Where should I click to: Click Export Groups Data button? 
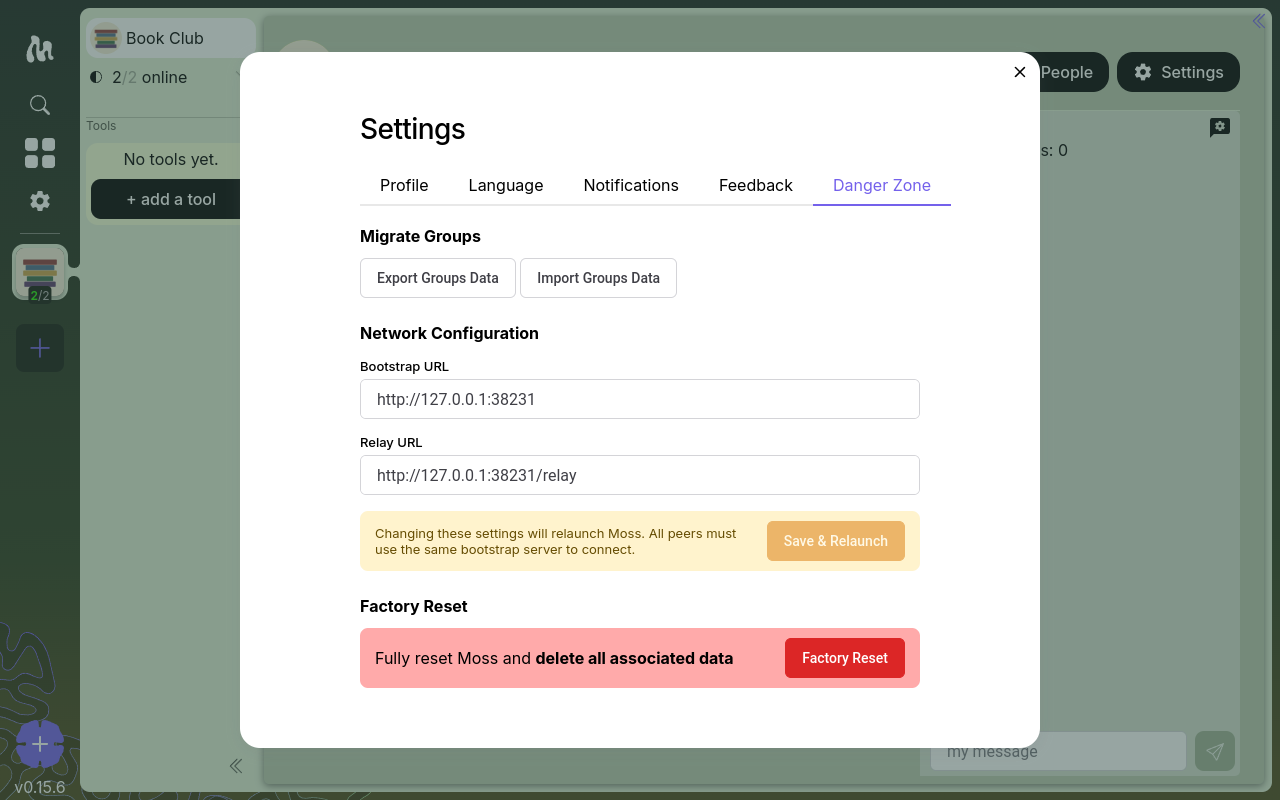click(438, 278)
